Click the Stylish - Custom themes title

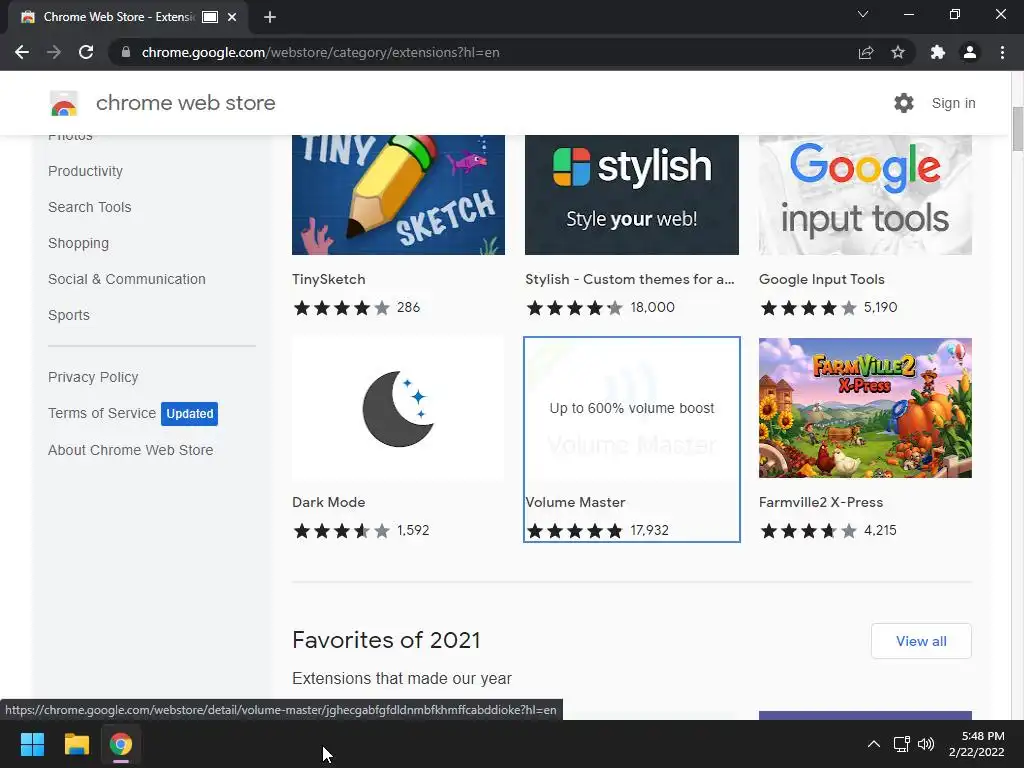pos(630,280)
